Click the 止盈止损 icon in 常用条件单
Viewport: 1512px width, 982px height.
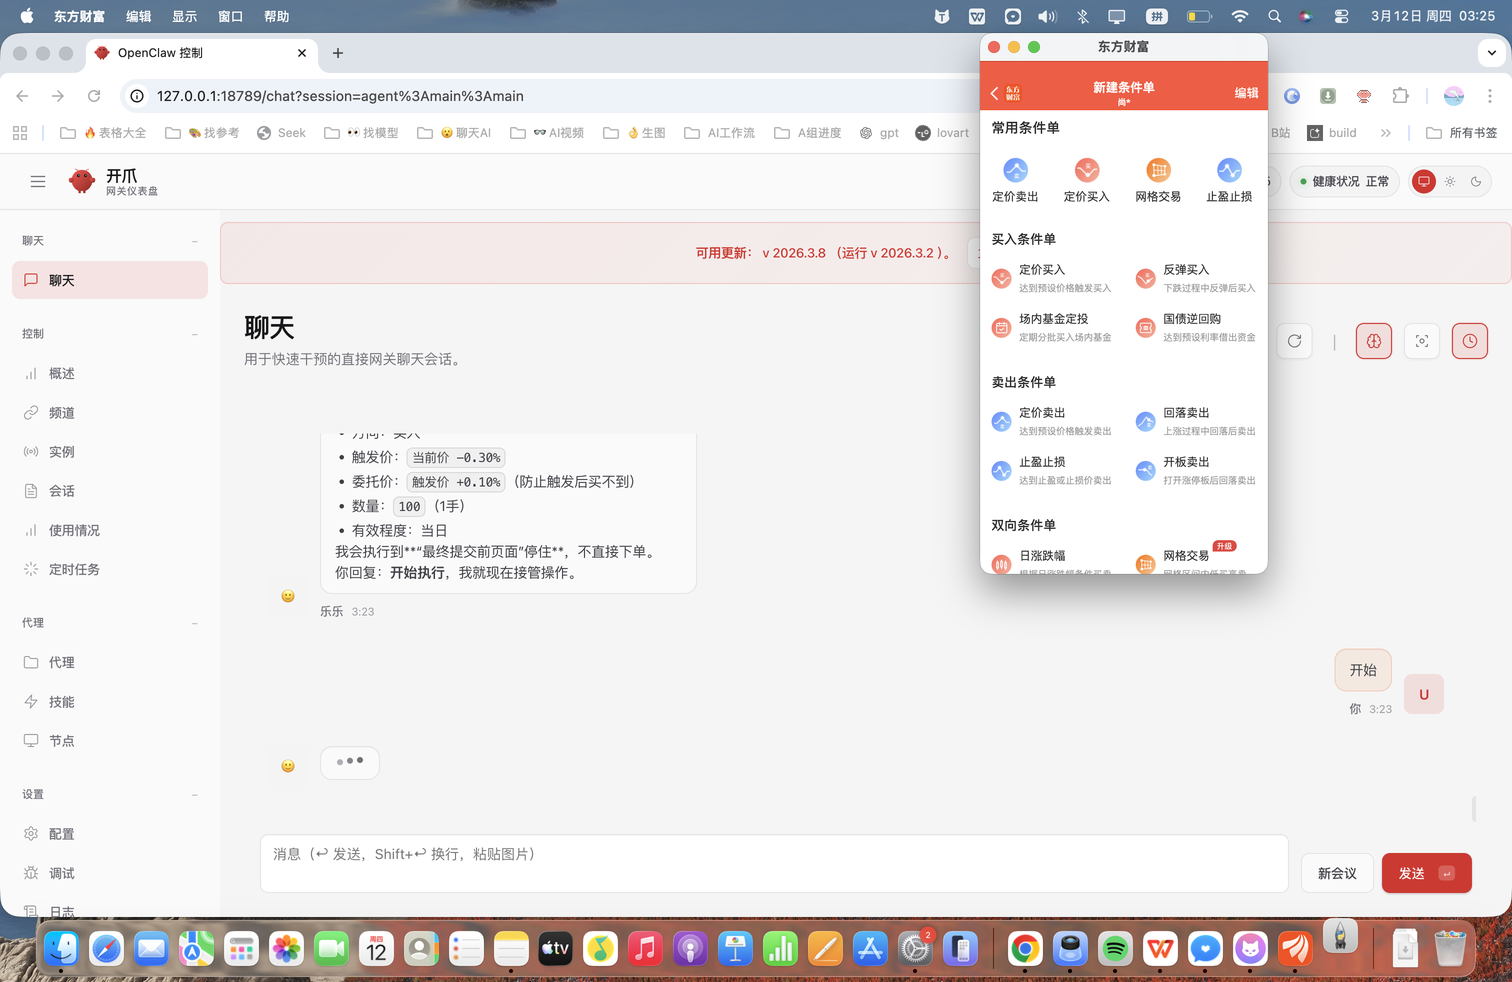[x=1229, y=171]
